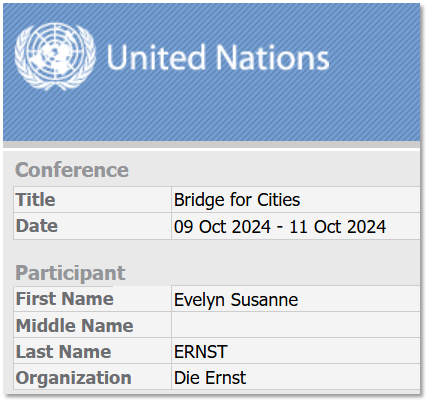Click the blue striped header banner
This screenshot has height=403, width=429.
(211, 72)
